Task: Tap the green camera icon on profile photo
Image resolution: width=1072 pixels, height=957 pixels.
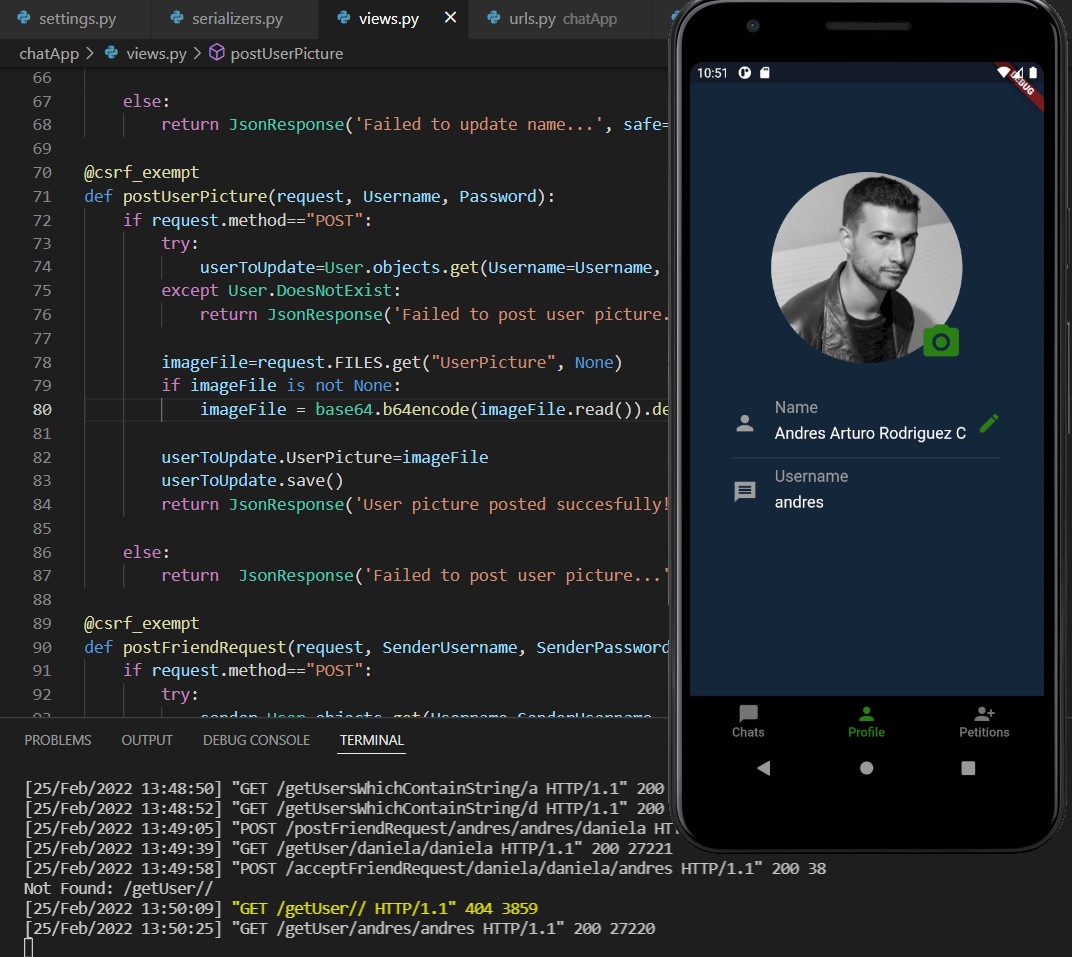Action: [x=941, y=341]
